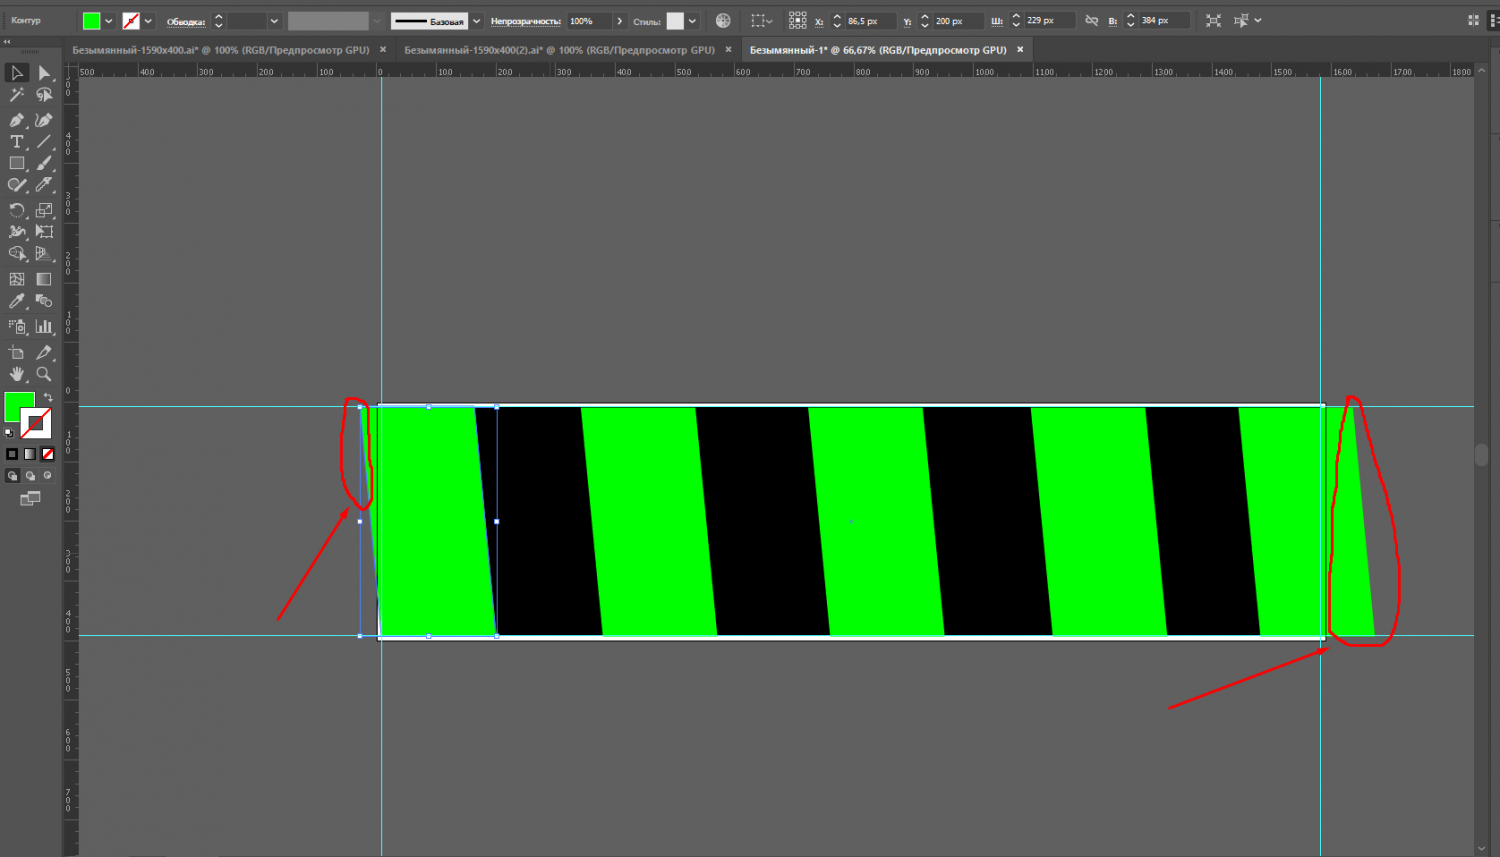Open the Стиль graphic style dropdown
1500x857 pixels.
692,21
